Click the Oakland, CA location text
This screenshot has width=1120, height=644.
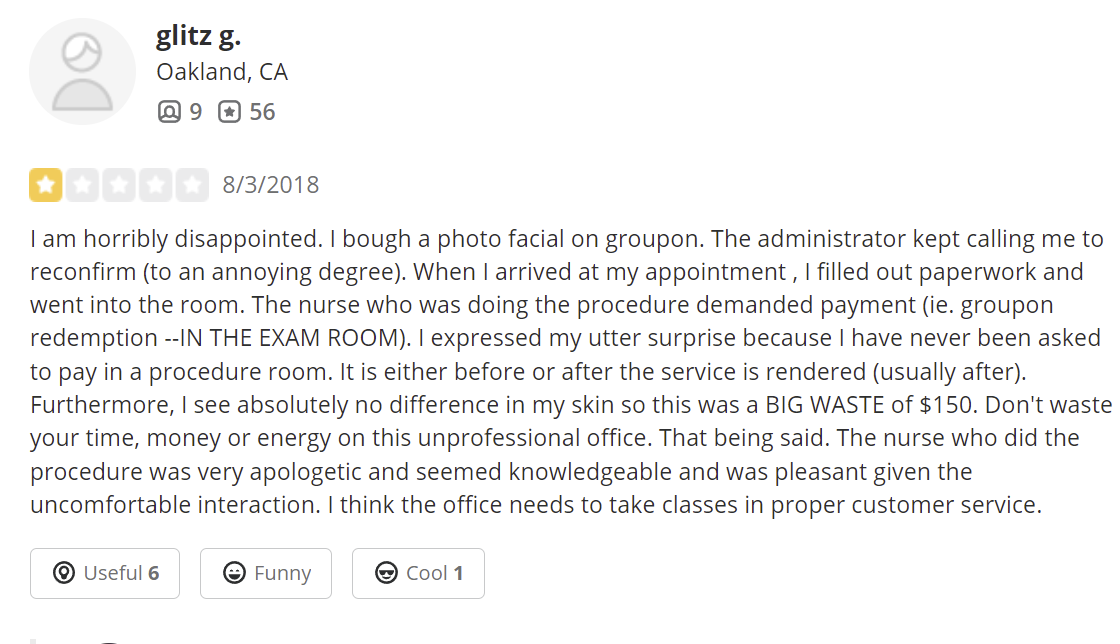coord(222,72)
